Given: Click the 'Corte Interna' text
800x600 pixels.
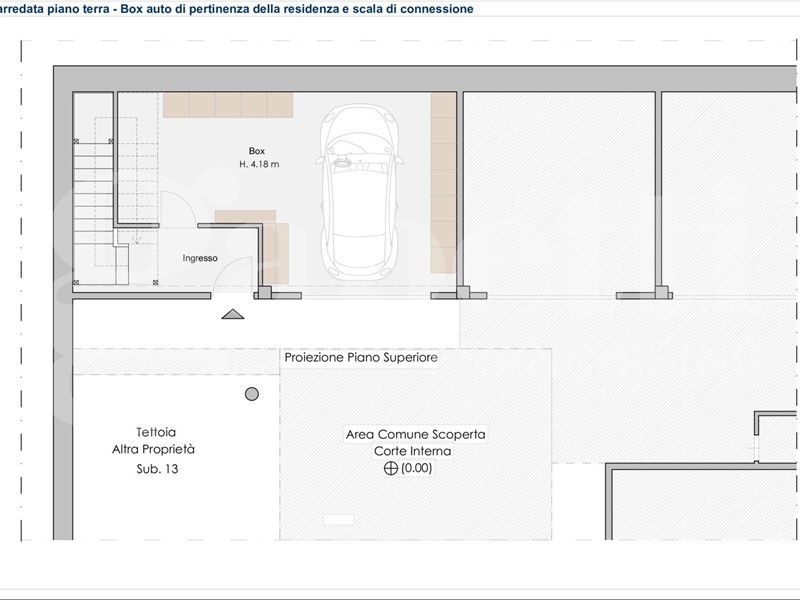Looking at the screenshot, I should click(416, 450).
